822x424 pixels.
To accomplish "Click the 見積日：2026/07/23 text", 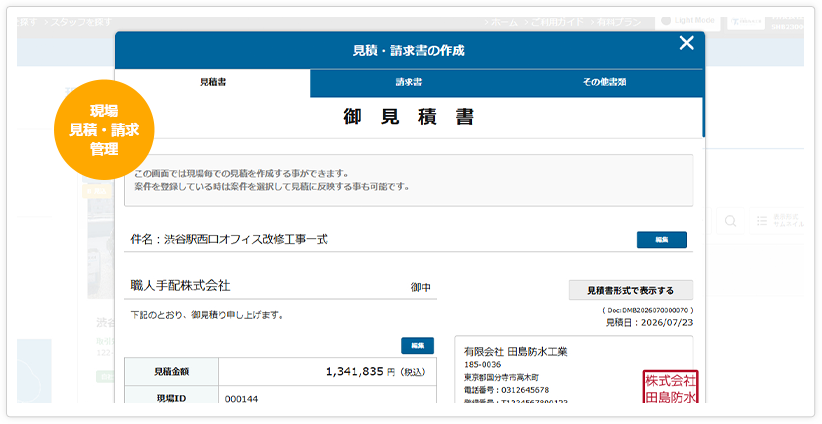I will coord(649,322).
